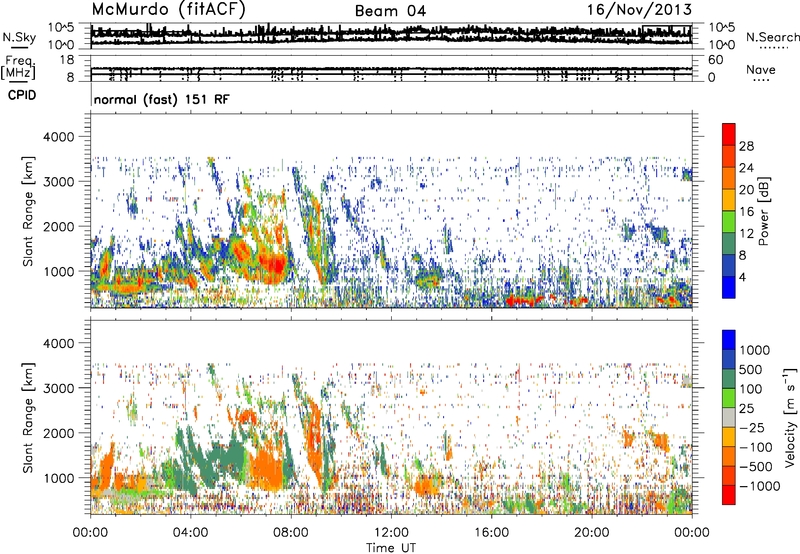Viewport: 800px width, 554px height.
Task: Pick the teal 8–12 dB power swatch
Action: pos(729,244)
